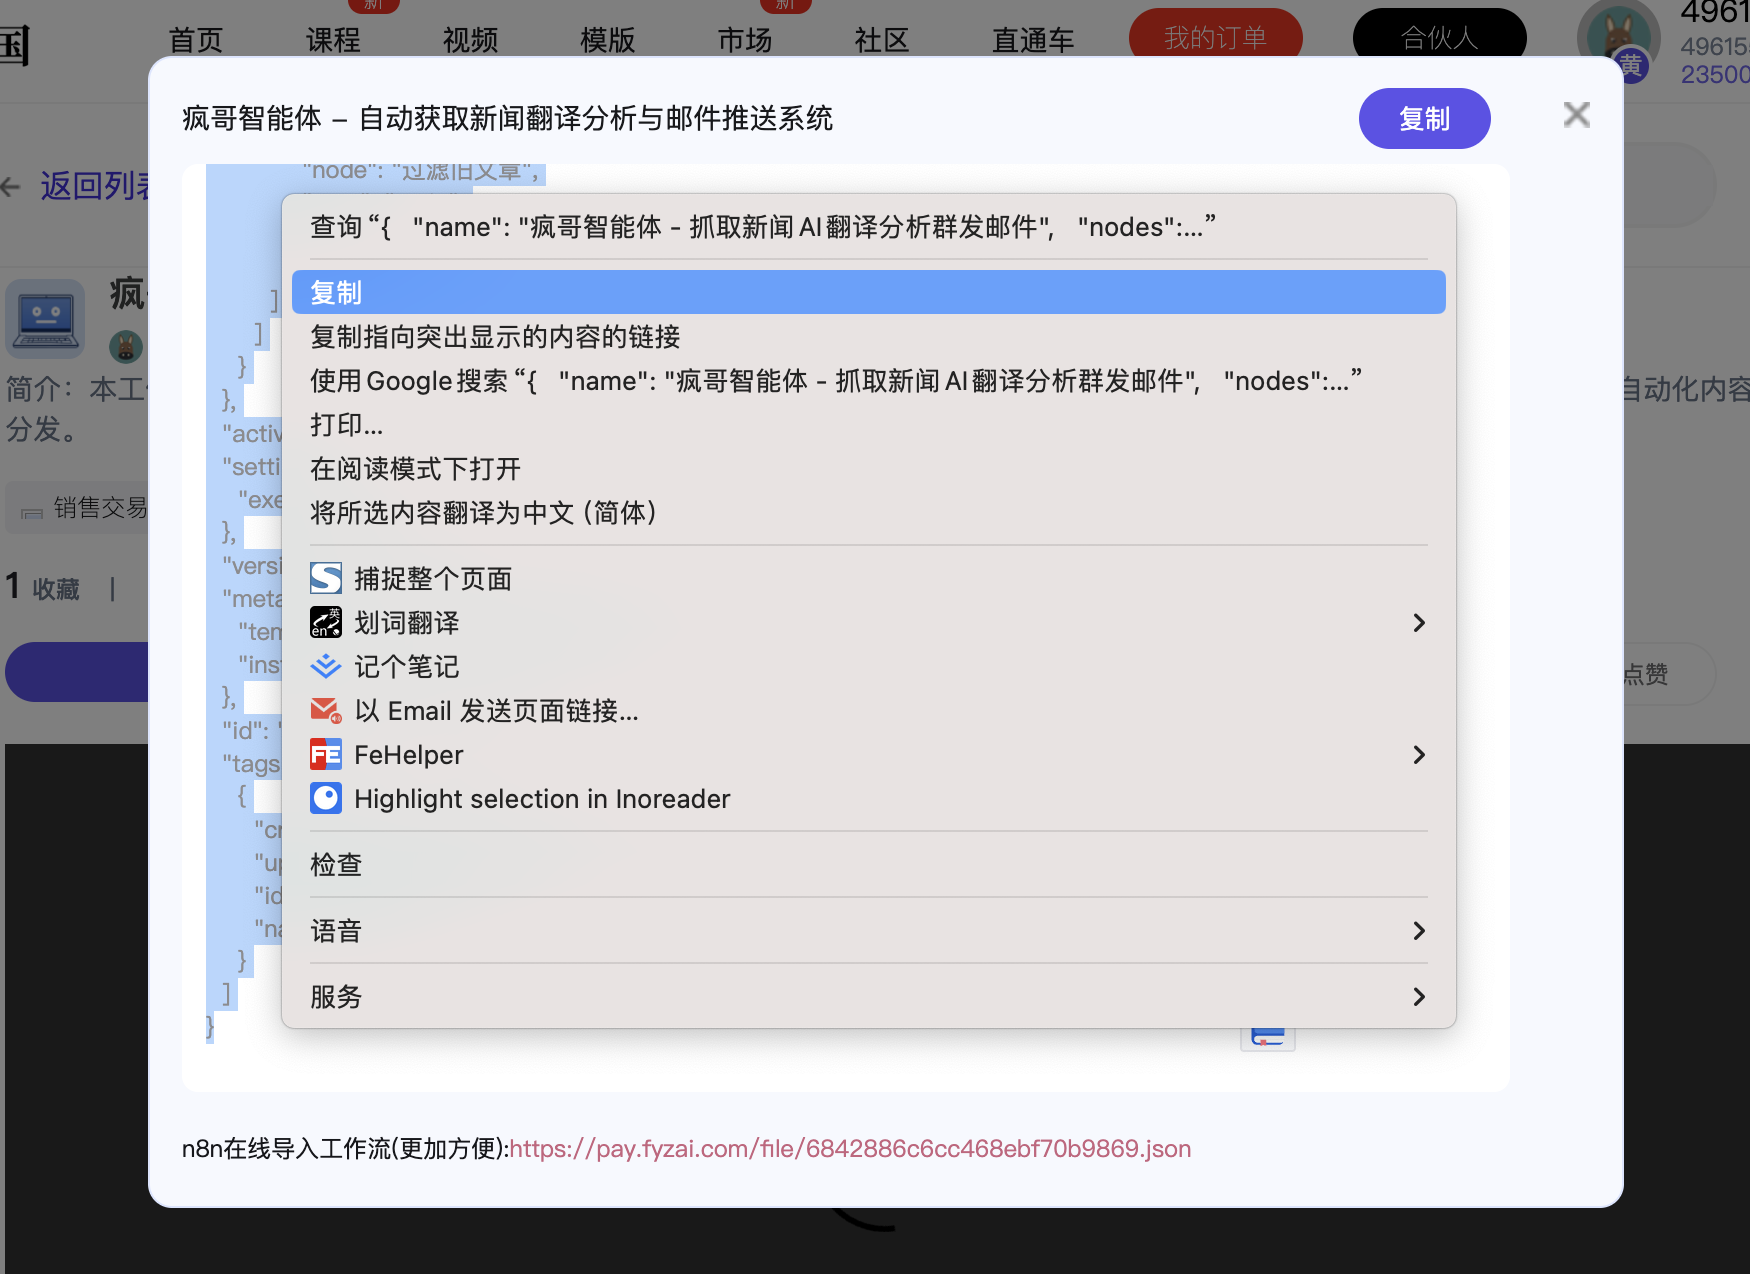
Task: Click the 捕捉整个页面 extension icon
Action: (x=326, y=578)
